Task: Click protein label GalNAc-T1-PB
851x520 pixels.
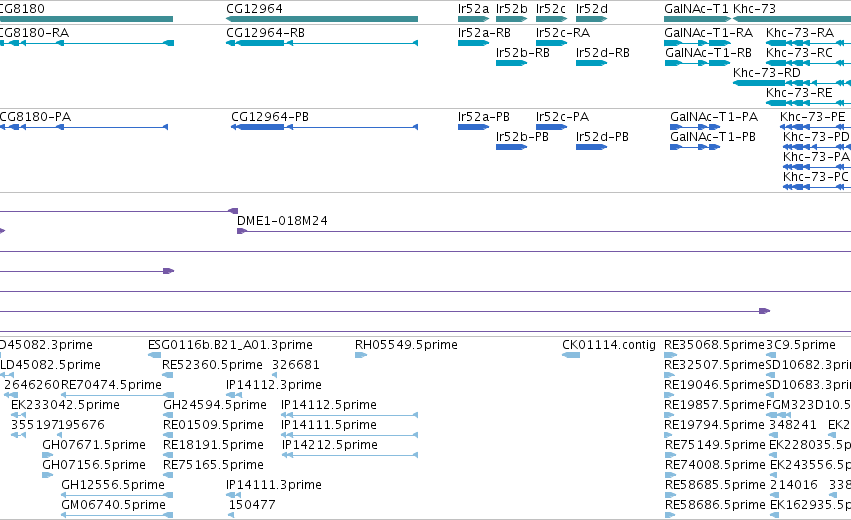Action: pyautogui.click(x=713, y=137)
